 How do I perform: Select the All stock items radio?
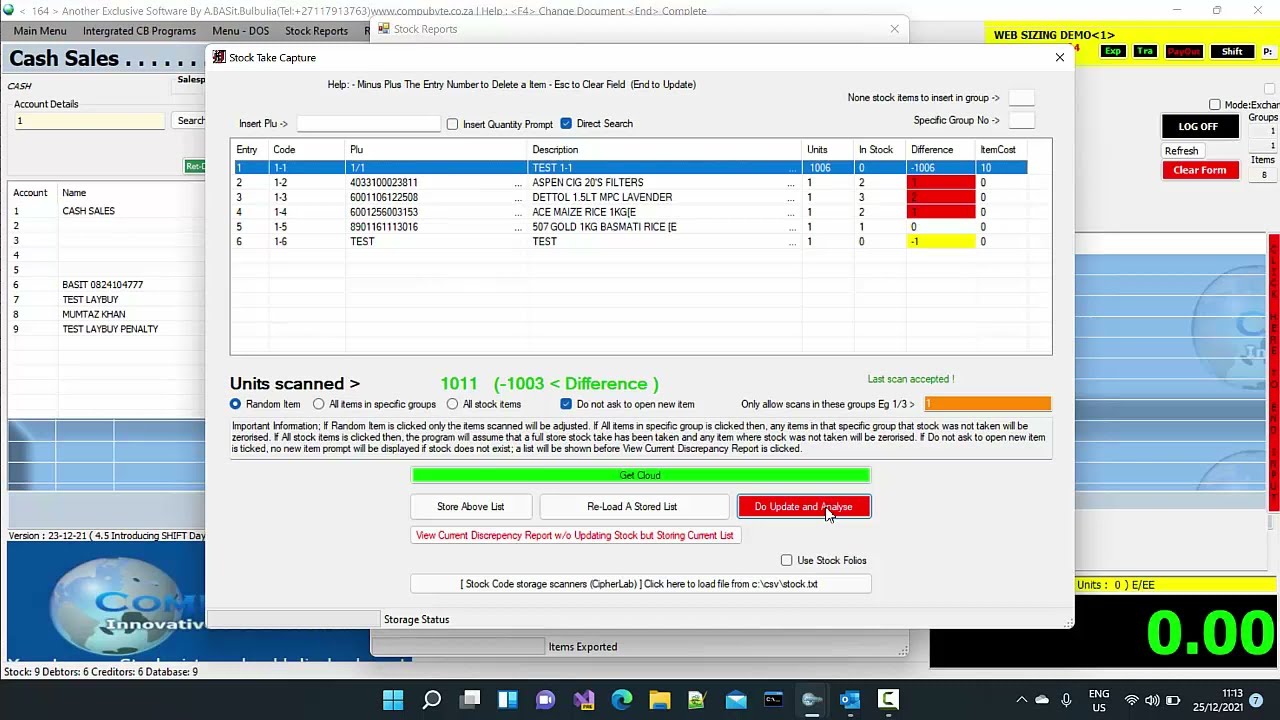click(452, 404)
